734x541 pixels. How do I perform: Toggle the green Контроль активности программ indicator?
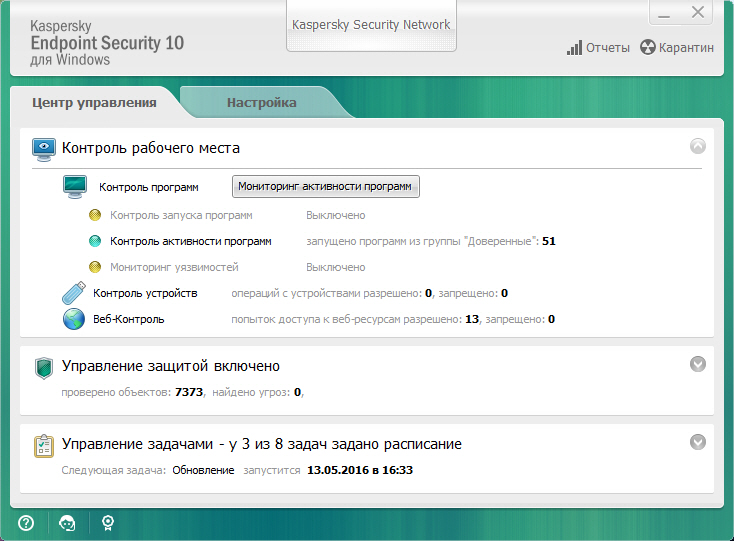pyautogui.click(x=95, y=241)
